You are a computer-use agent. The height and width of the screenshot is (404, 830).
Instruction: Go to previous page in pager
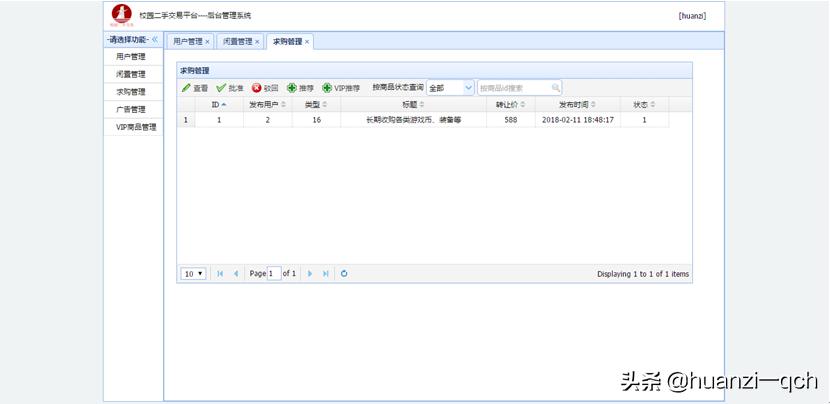click(236, 274)
